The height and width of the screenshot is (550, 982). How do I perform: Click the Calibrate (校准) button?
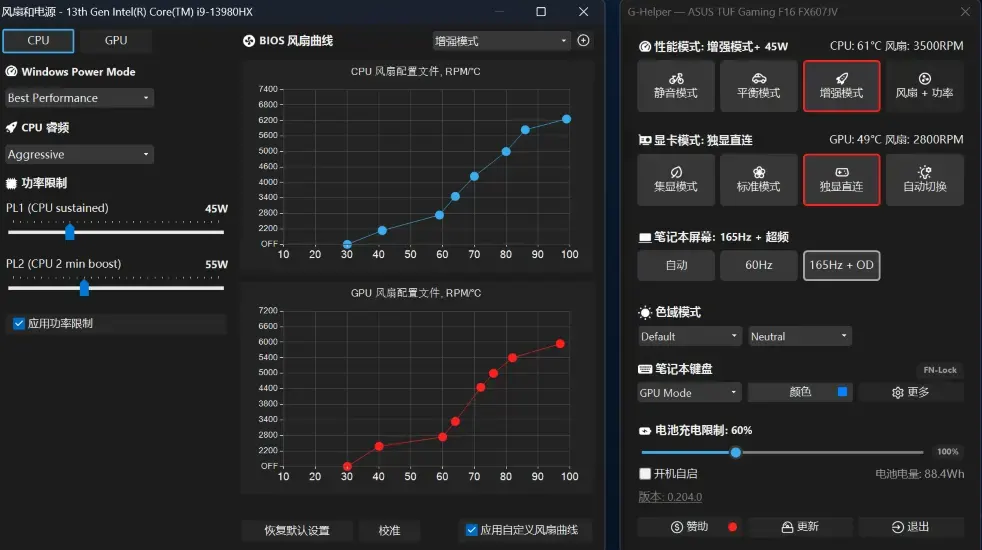[x=389, y=530]
